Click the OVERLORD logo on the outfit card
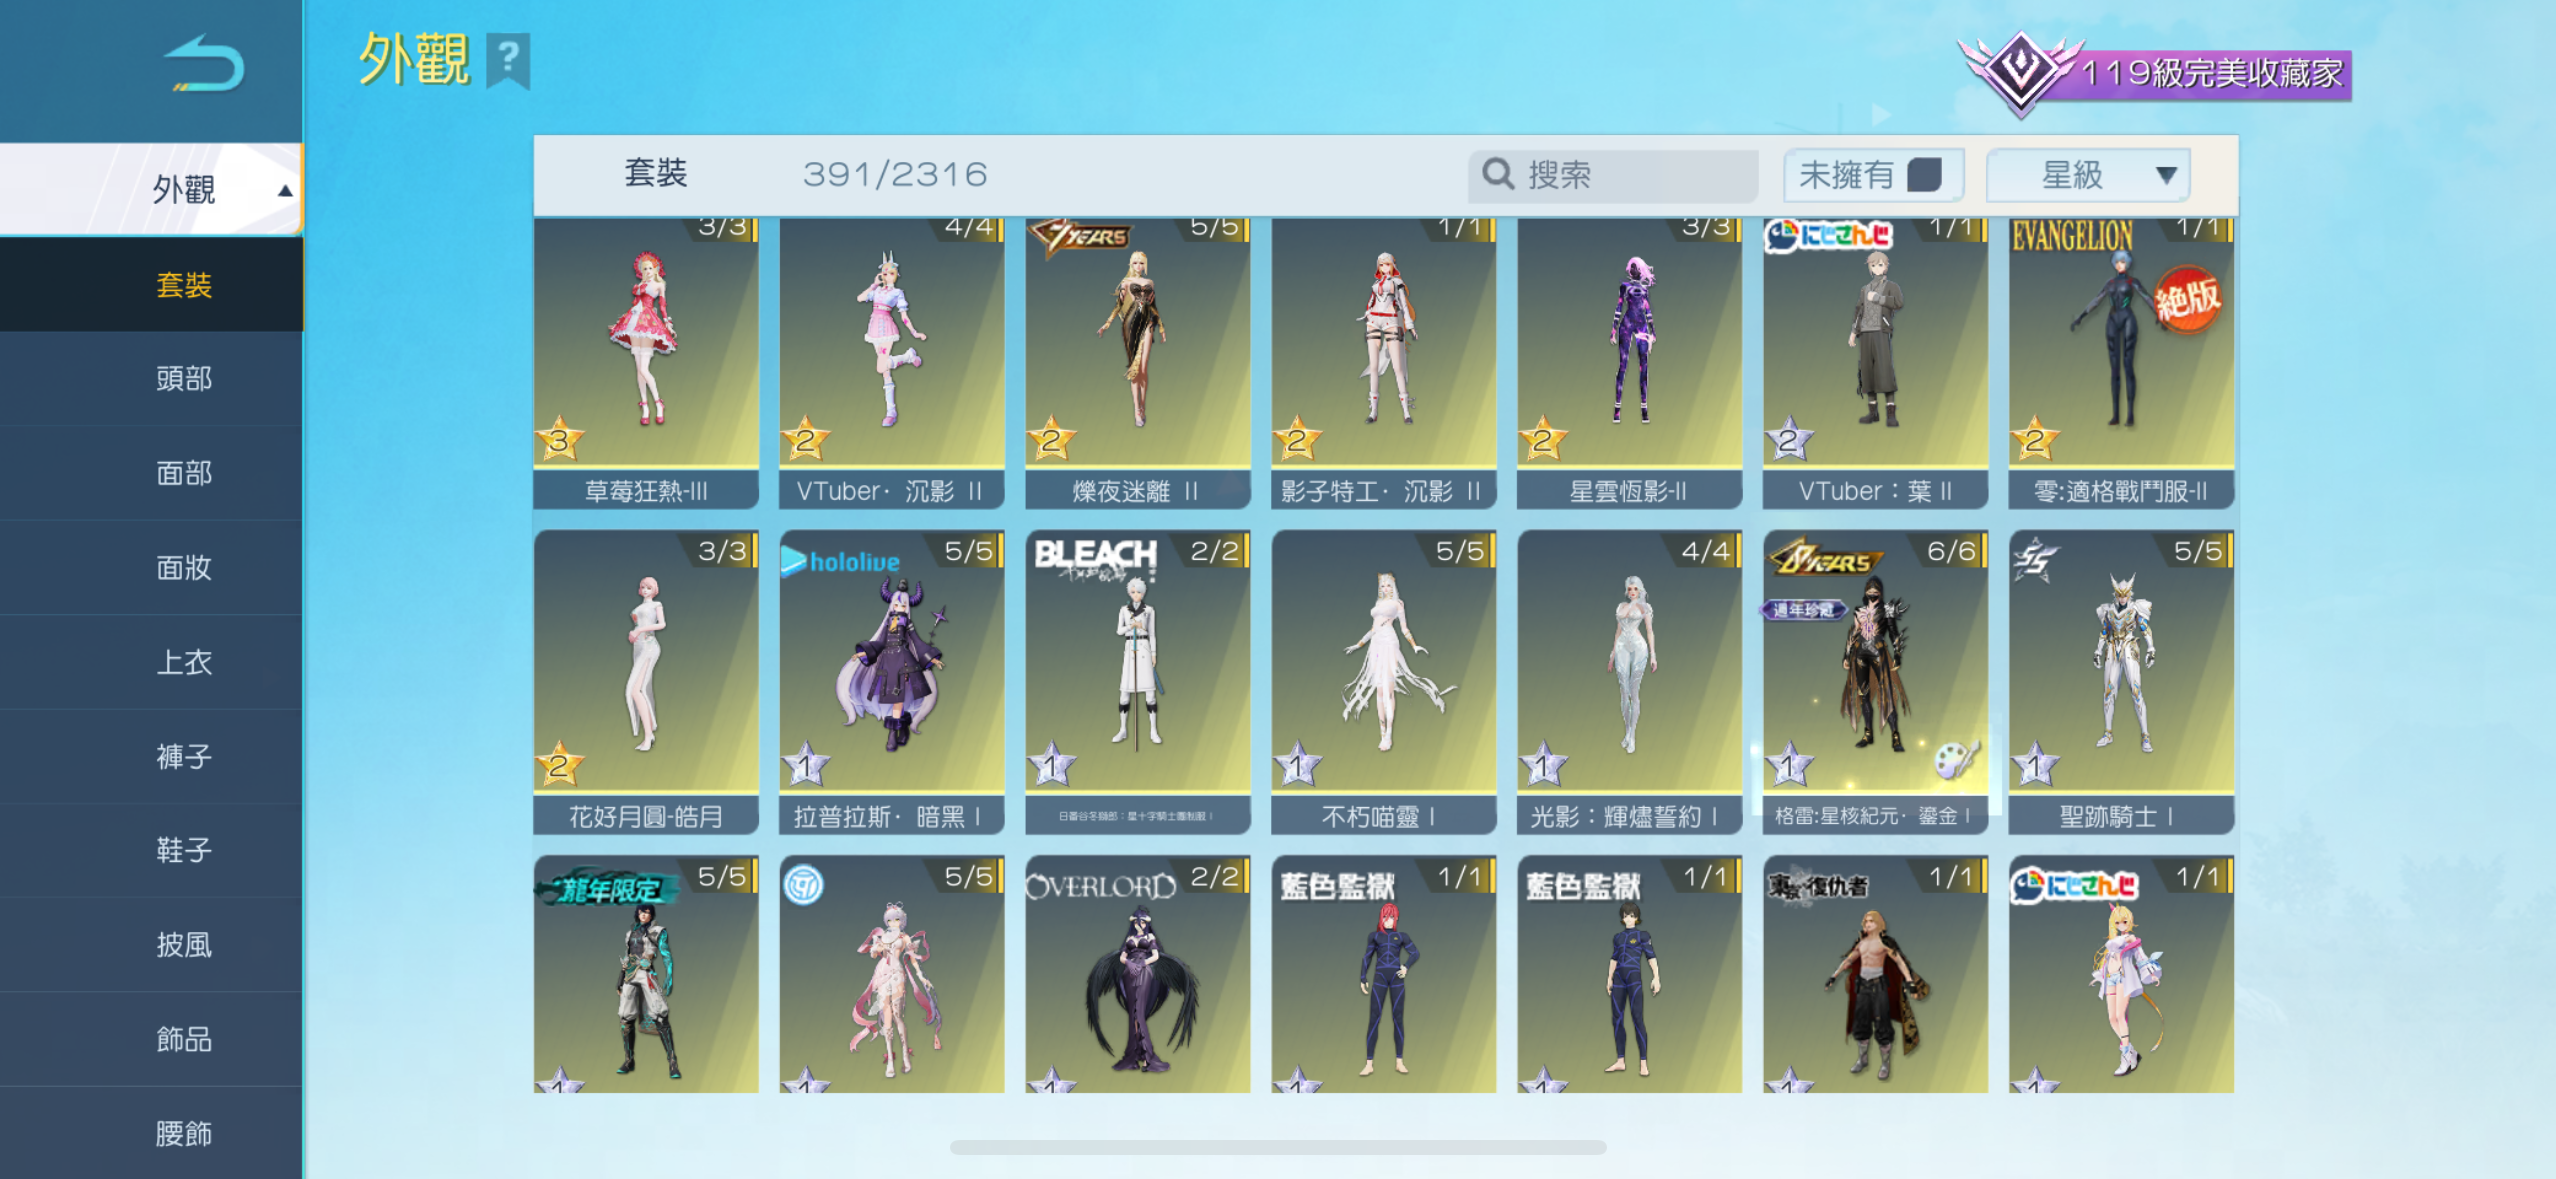Screen dimensions: 2556x1179 (x=1101, y=886)
